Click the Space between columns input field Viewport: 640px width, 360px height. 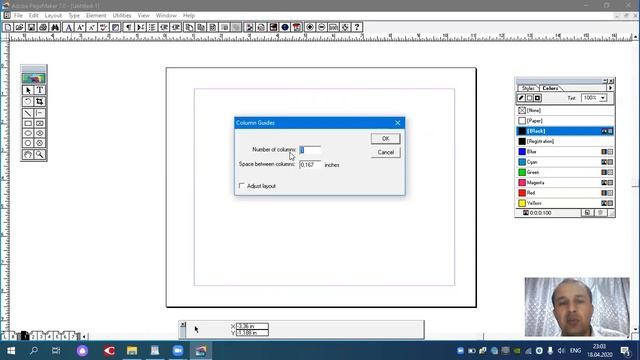coord(310,164)
